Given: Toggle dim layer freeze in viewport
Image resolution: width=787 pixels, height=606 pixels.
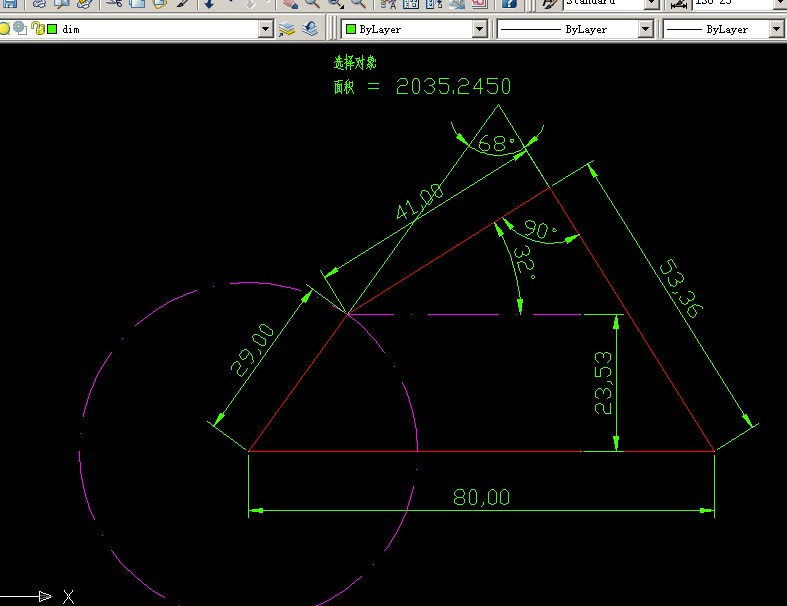Looking at the screenshot, I should [20, 29].
